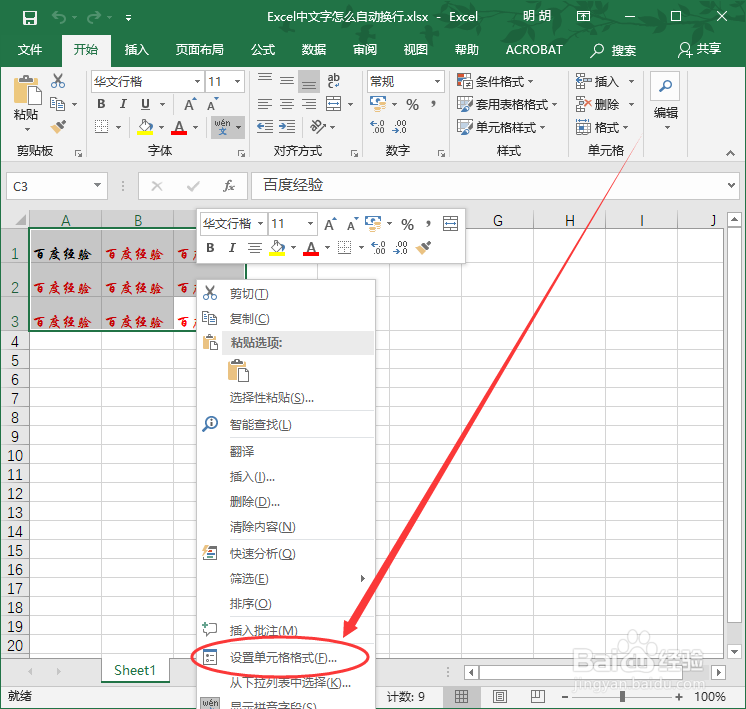This screenshot has height=709, width=746.
Task: Click the Insert Function fx icon
Action: (229, 186)
